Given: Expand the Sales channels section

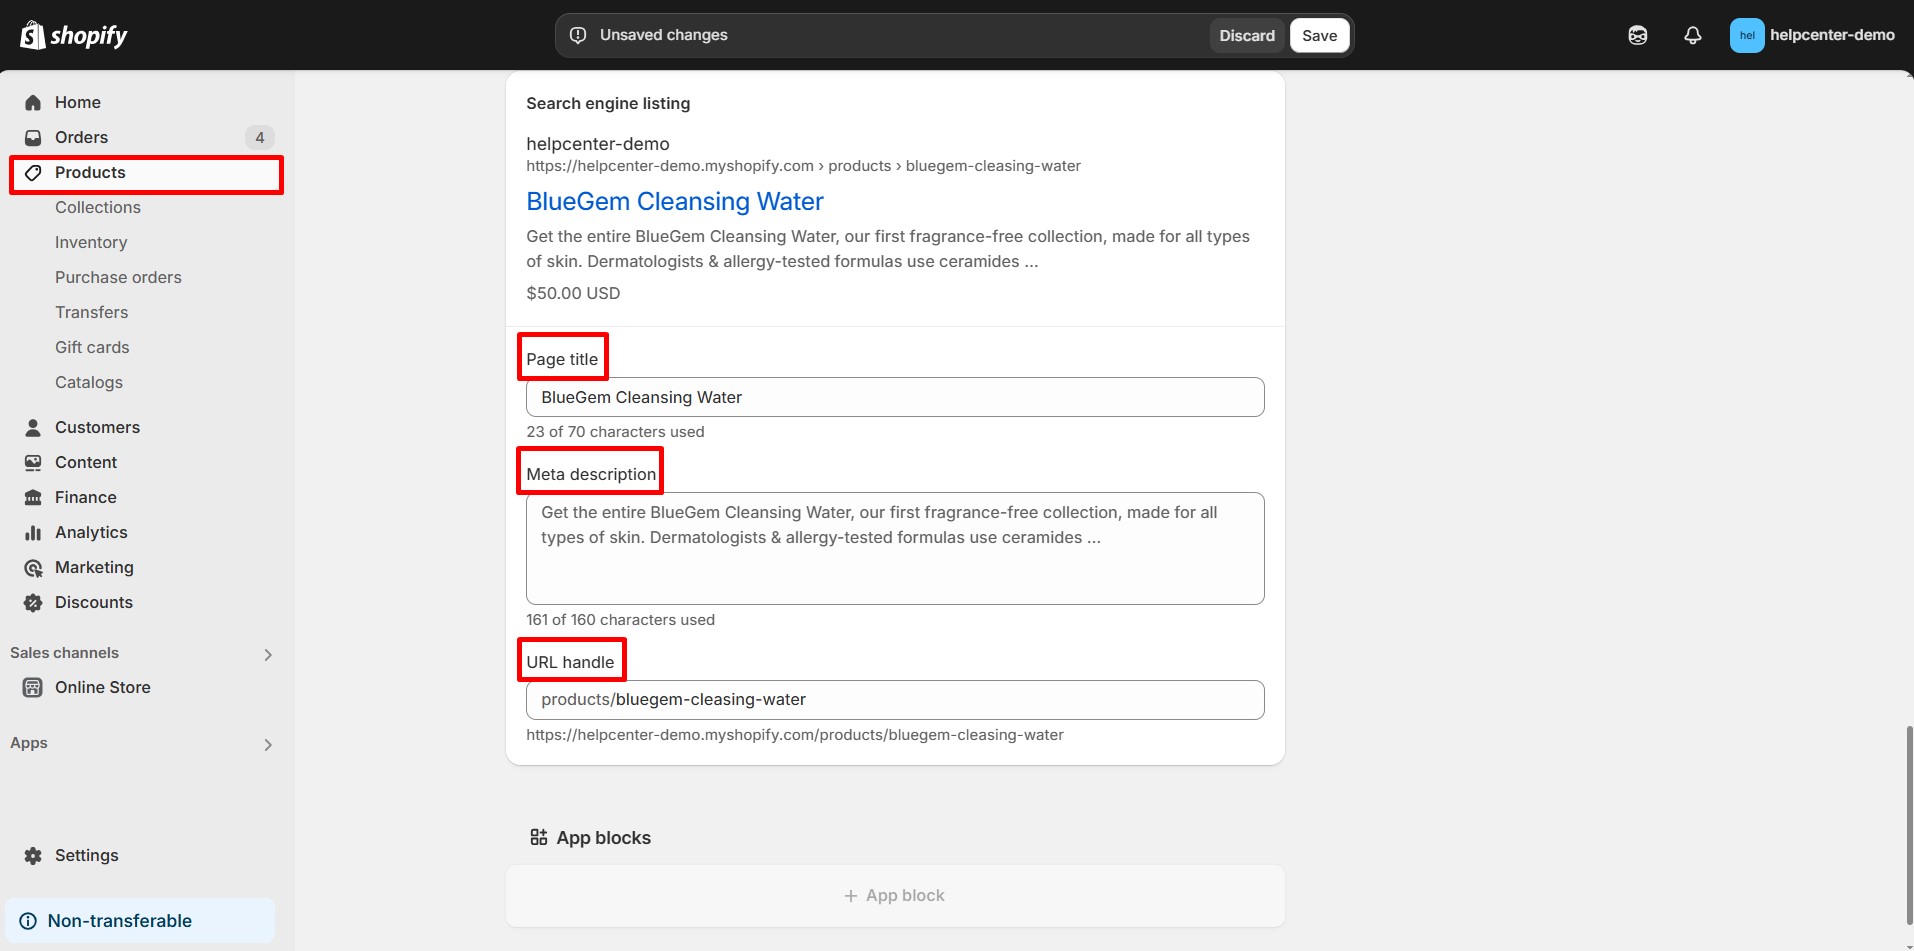Looking at the screenshot, I should 267,655.
